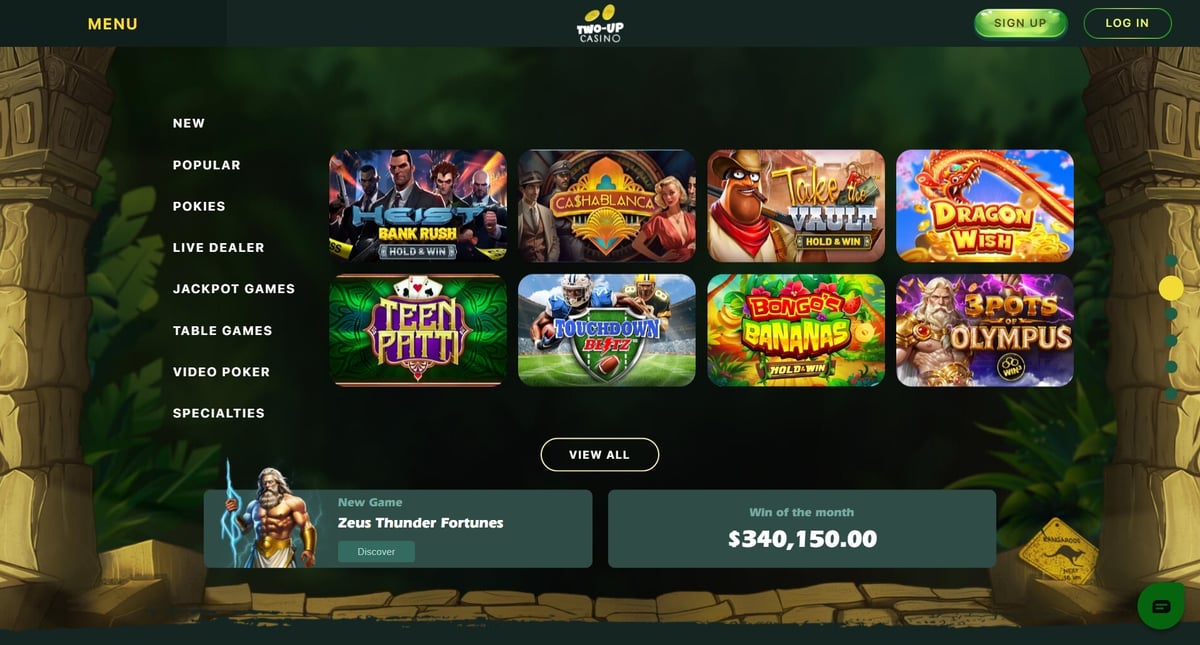Play the Dragon Wish game
This screenshot has width=1200, height=645.
pos(985,206)
